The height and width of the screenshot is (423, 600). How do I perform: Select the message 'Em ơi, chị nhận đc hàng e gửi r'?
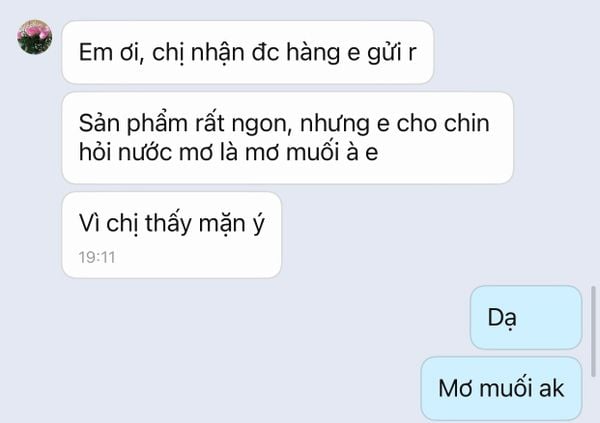coord(248,52)
